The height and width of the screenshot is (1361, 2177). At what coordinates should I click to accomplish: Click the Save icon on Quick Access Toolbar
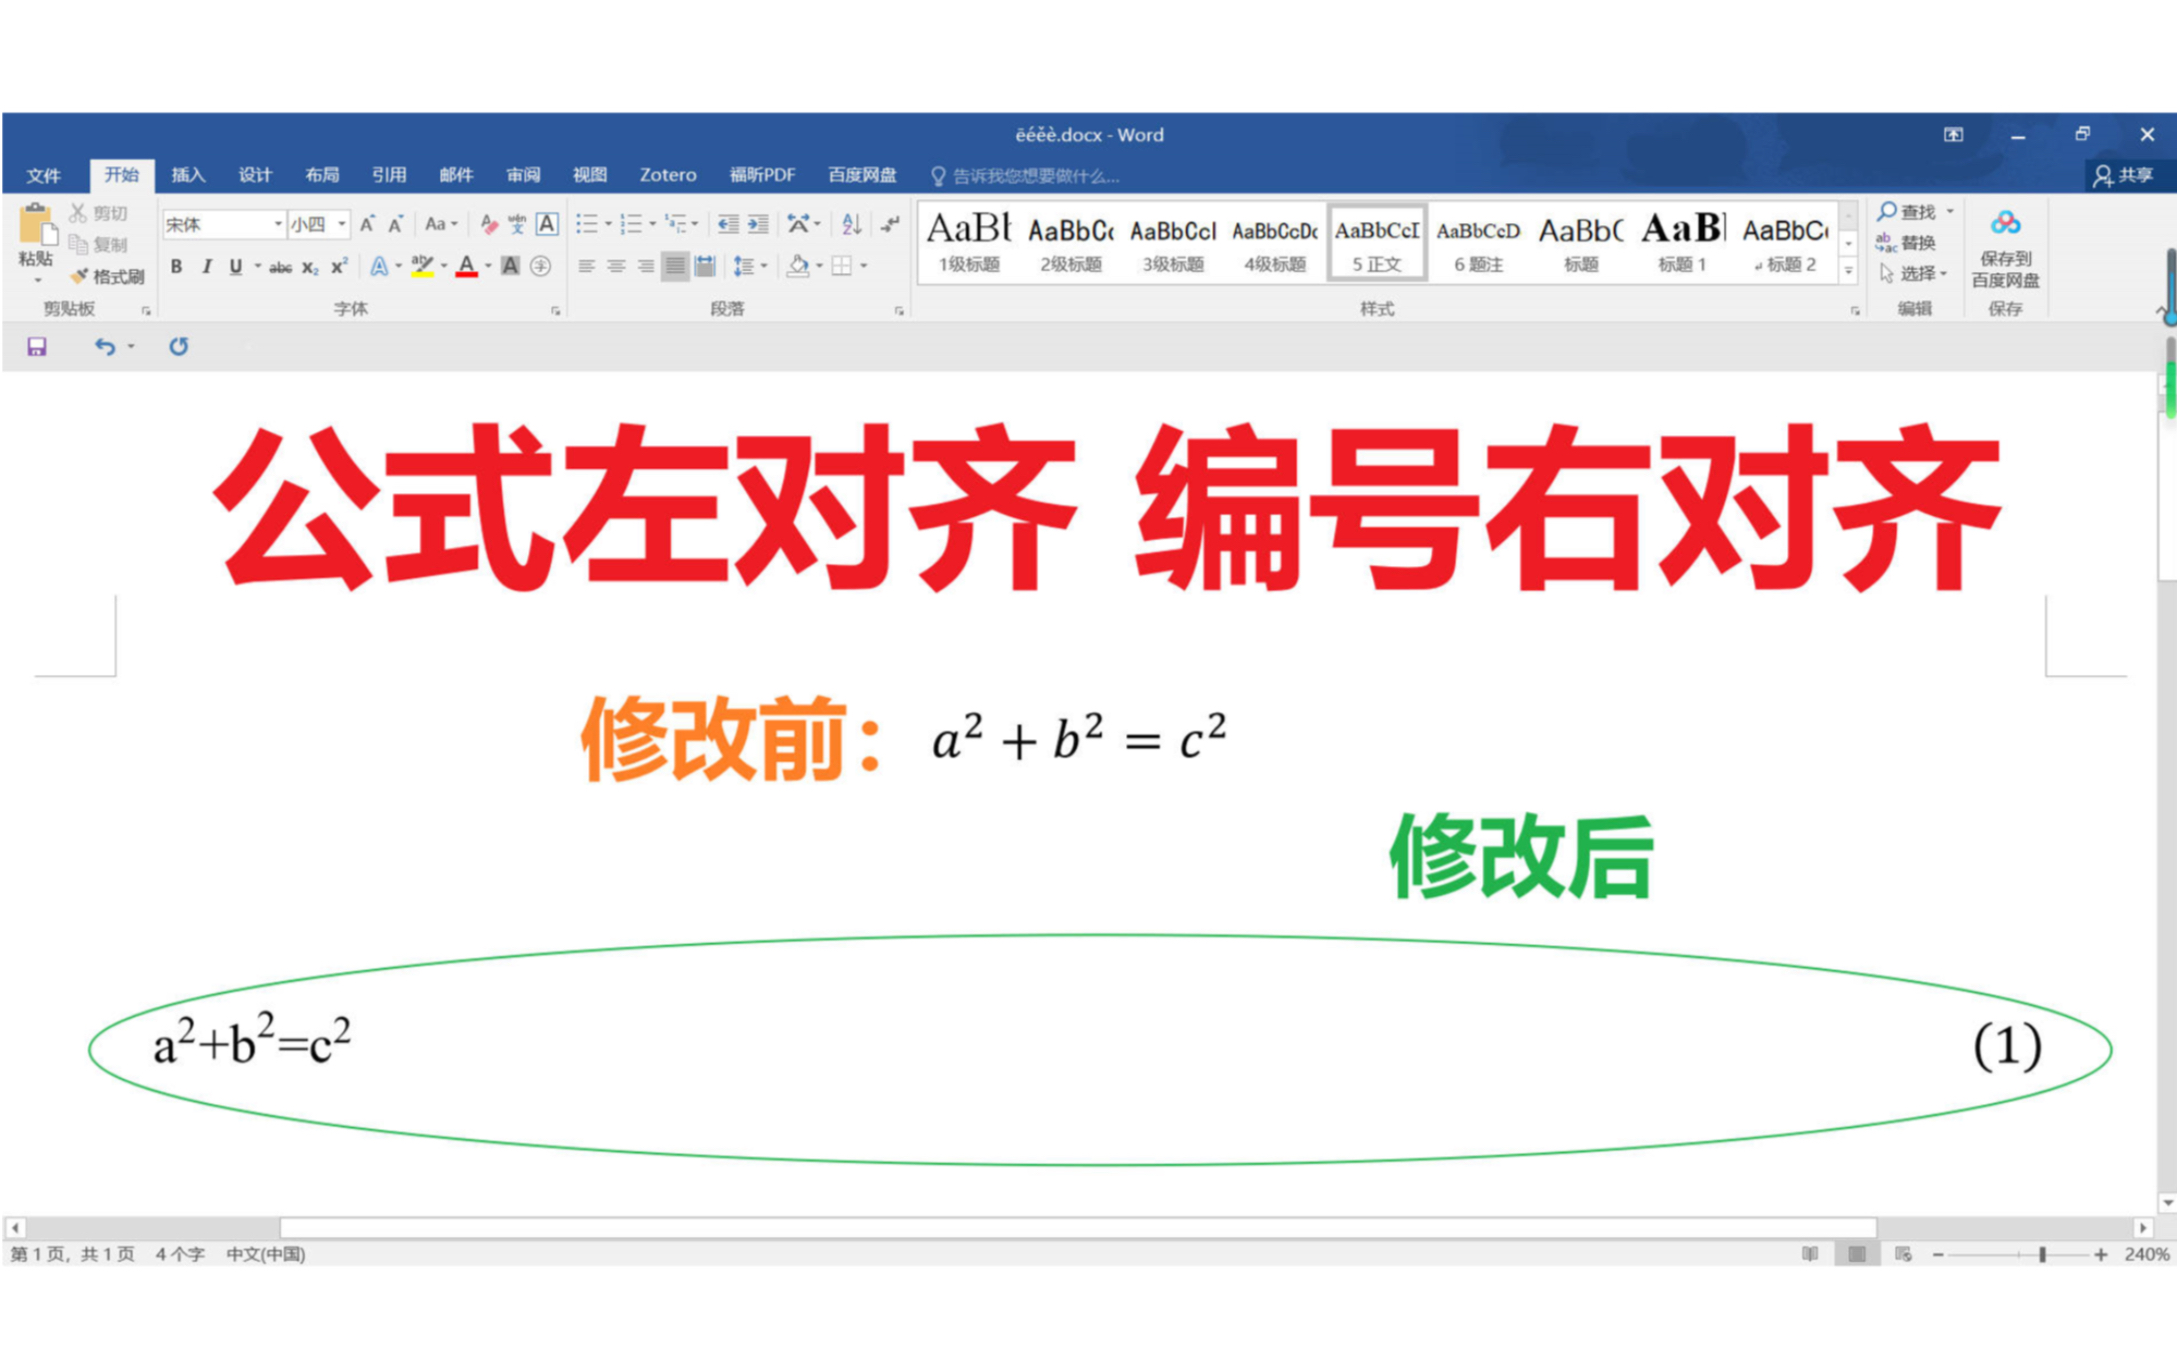37,347
